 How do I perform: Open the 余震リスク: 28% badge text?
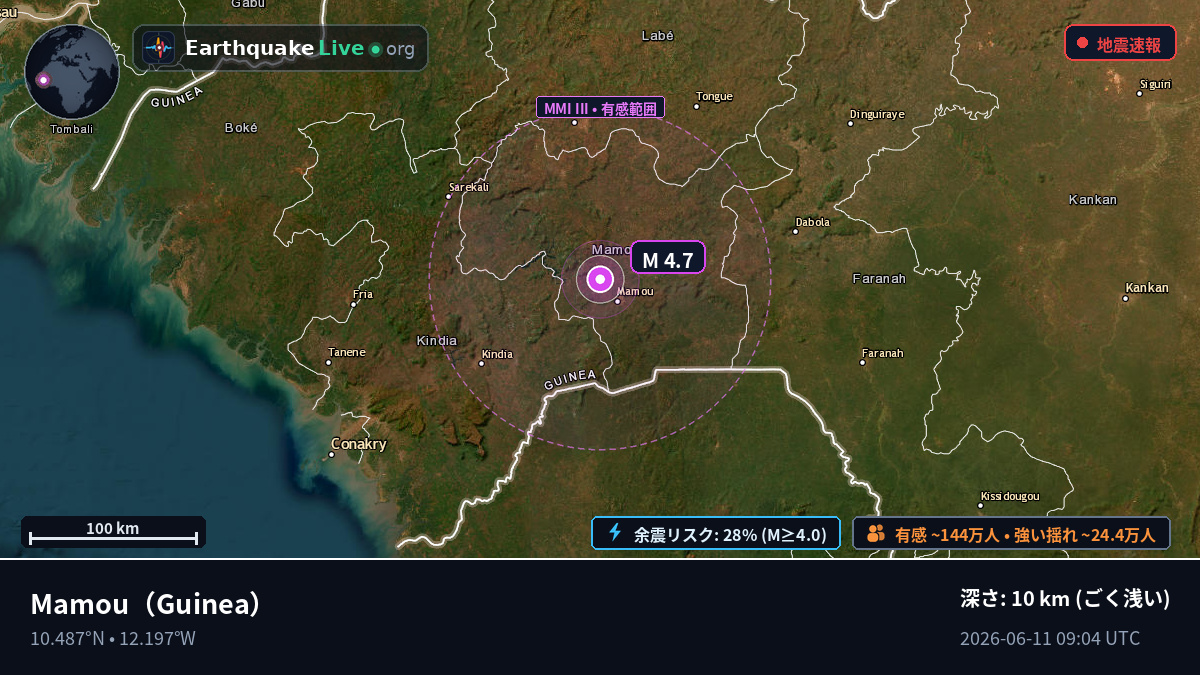(x=730, y=534)
